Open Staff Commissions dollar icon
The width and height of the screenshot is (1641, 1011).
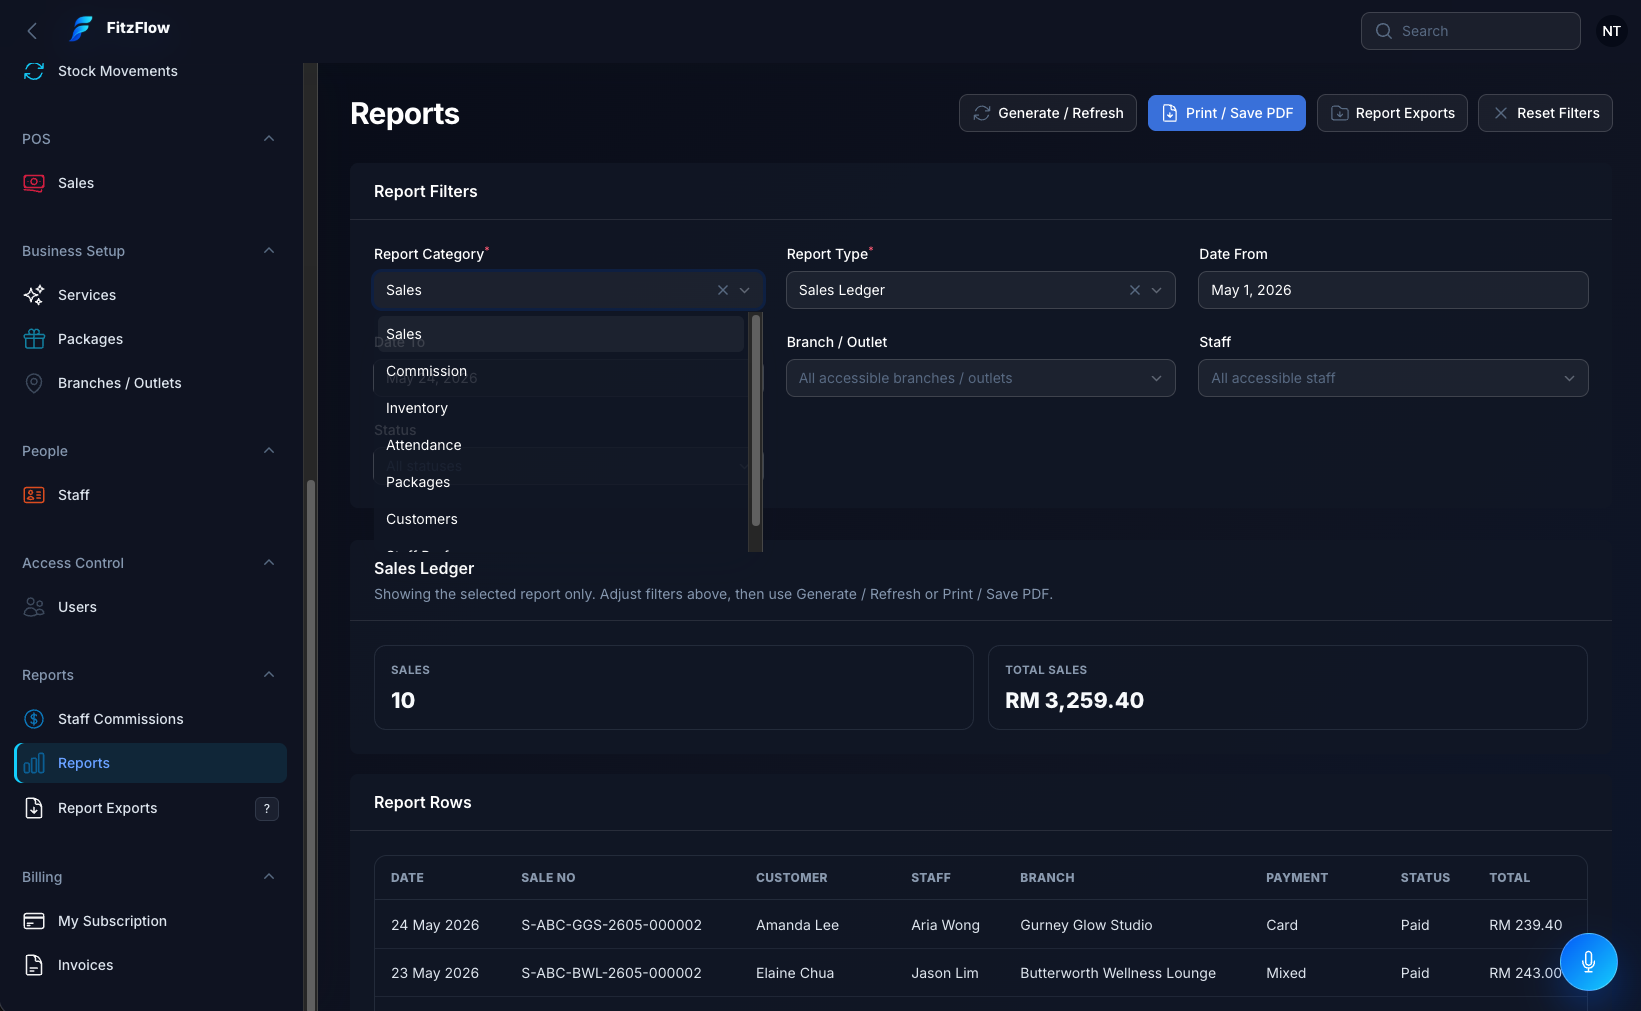pyautogui.click(x=34, y=719)
